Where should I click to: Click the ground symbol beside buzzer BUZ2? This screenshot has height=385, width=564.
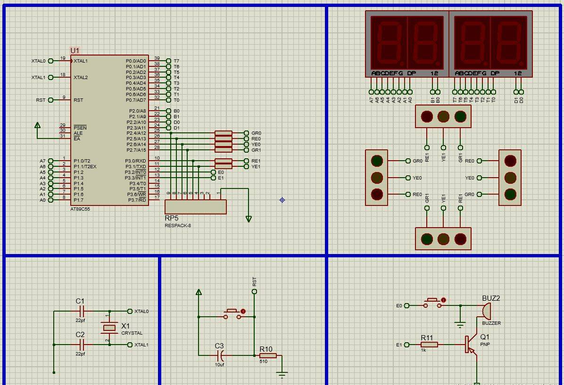click(x=460, y=325)
